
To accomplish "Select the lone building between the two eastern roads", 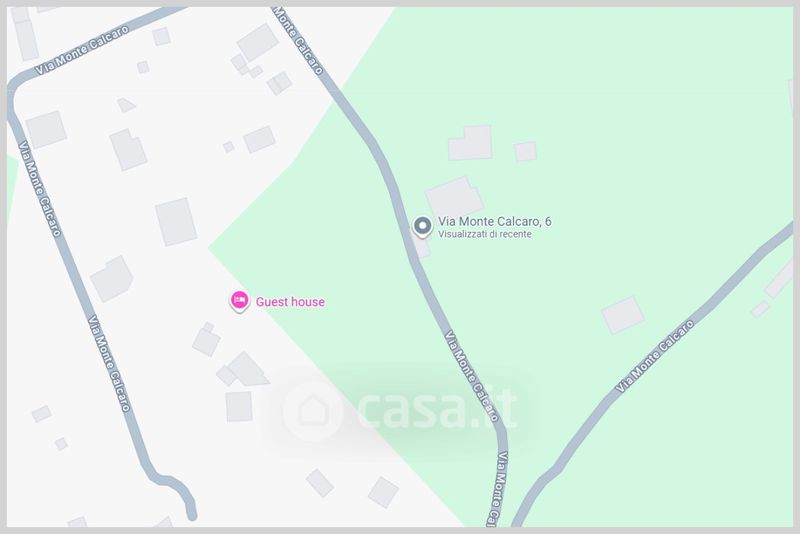I will click(x=623, y=315).
